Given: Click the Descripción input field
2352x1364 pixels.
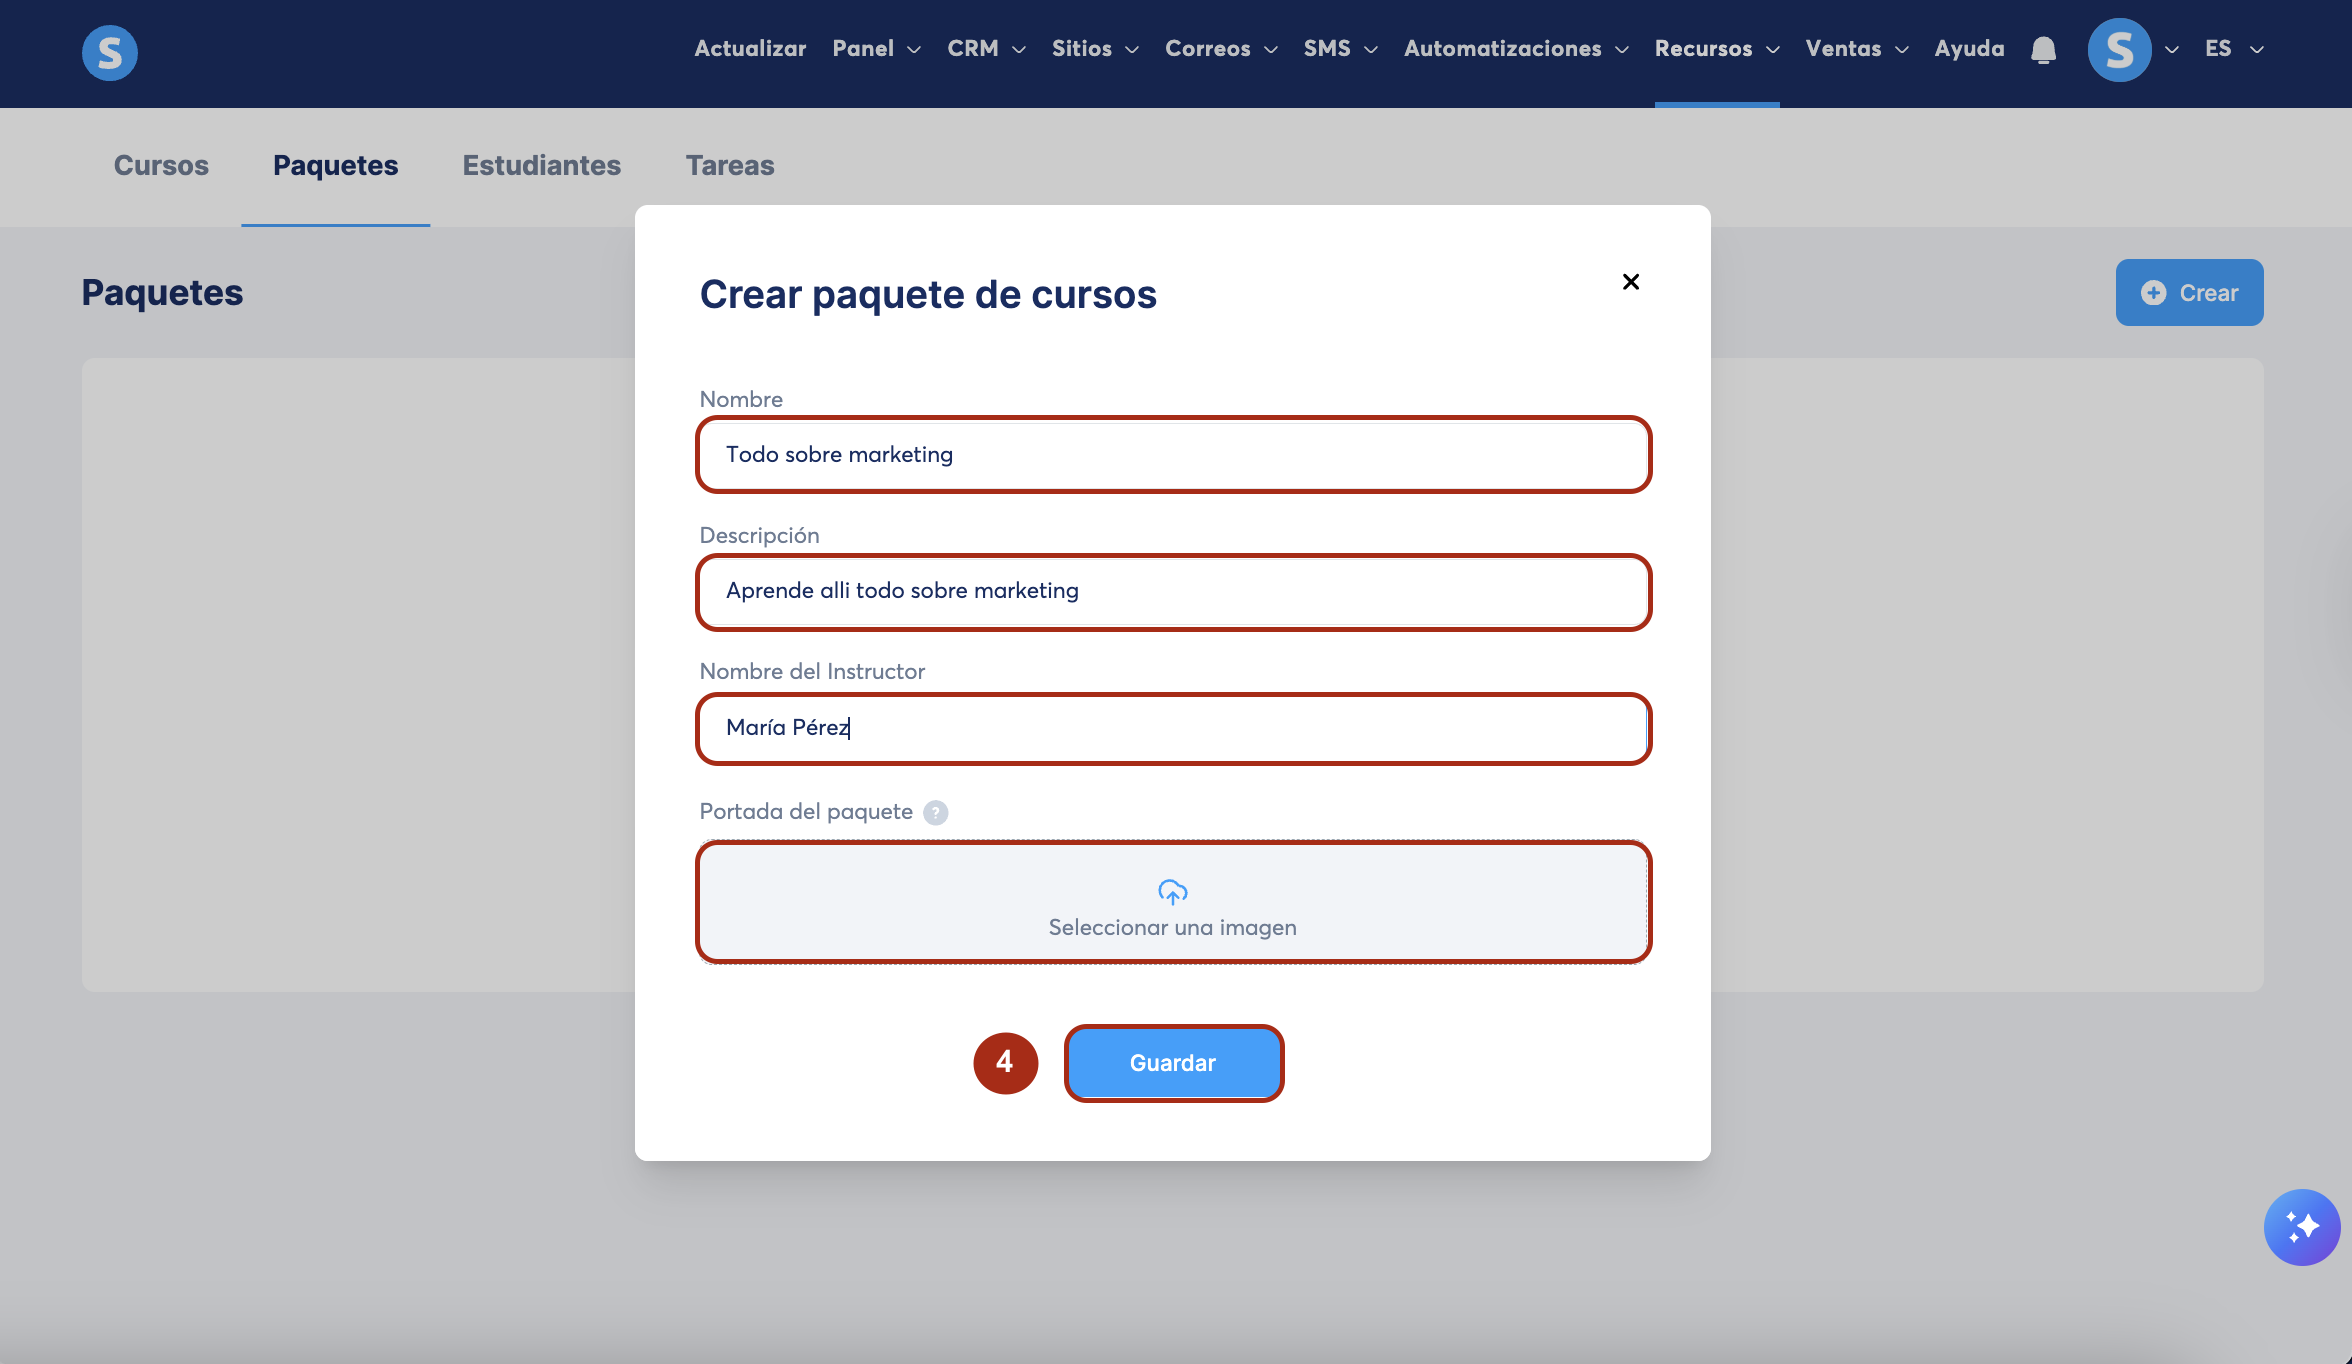Looking at the screenshot, I should pyautogui.click(x=1172, y=591).
